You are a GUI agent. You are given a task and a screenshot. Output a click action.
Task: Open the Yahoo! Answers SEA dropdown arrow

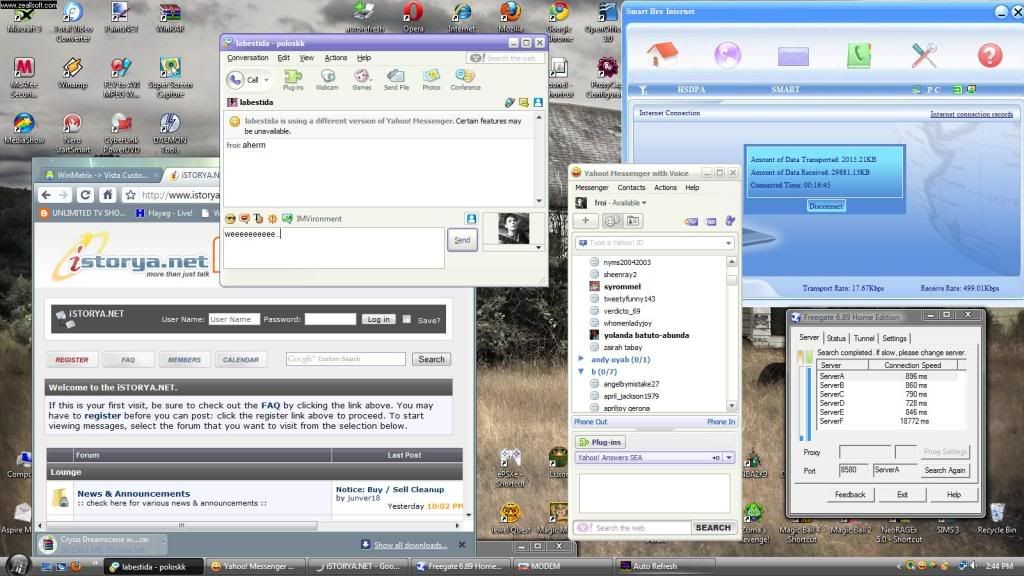click(729, 458)
